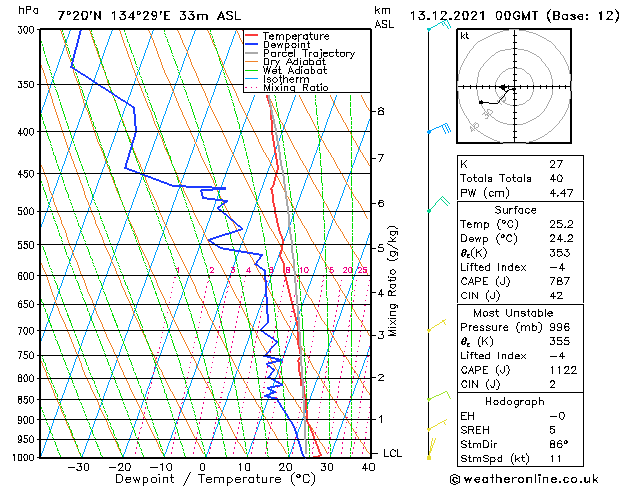Click the 40 temperature axis label
This screenshot has width=629, height=486.
[x=368, y=467]
